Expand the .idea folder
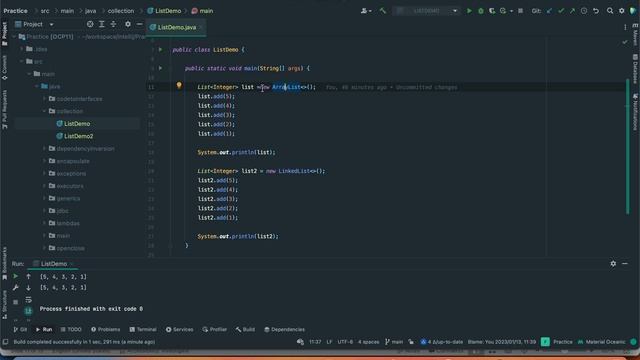The height and width of the screenshot is (360, 640). (22, 49)
